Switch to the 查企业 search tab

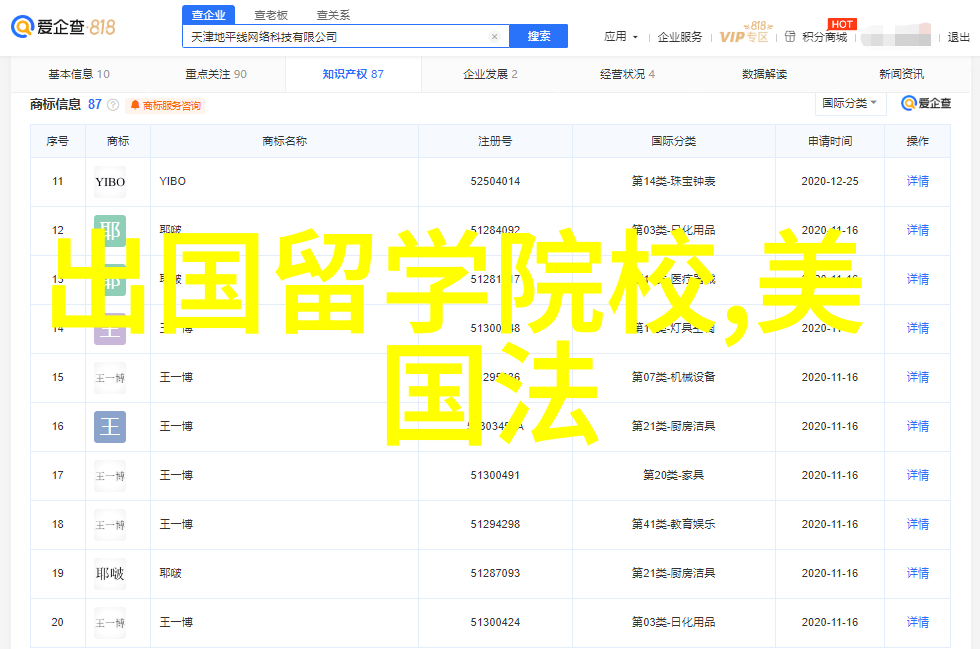[209, 14]
